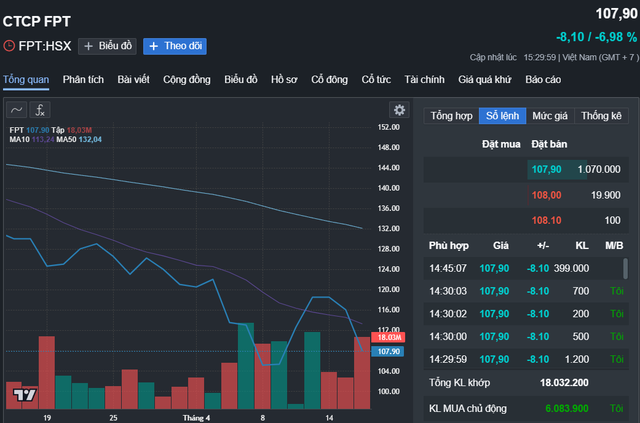Select the Mức giá panel tab

[549, 115]
